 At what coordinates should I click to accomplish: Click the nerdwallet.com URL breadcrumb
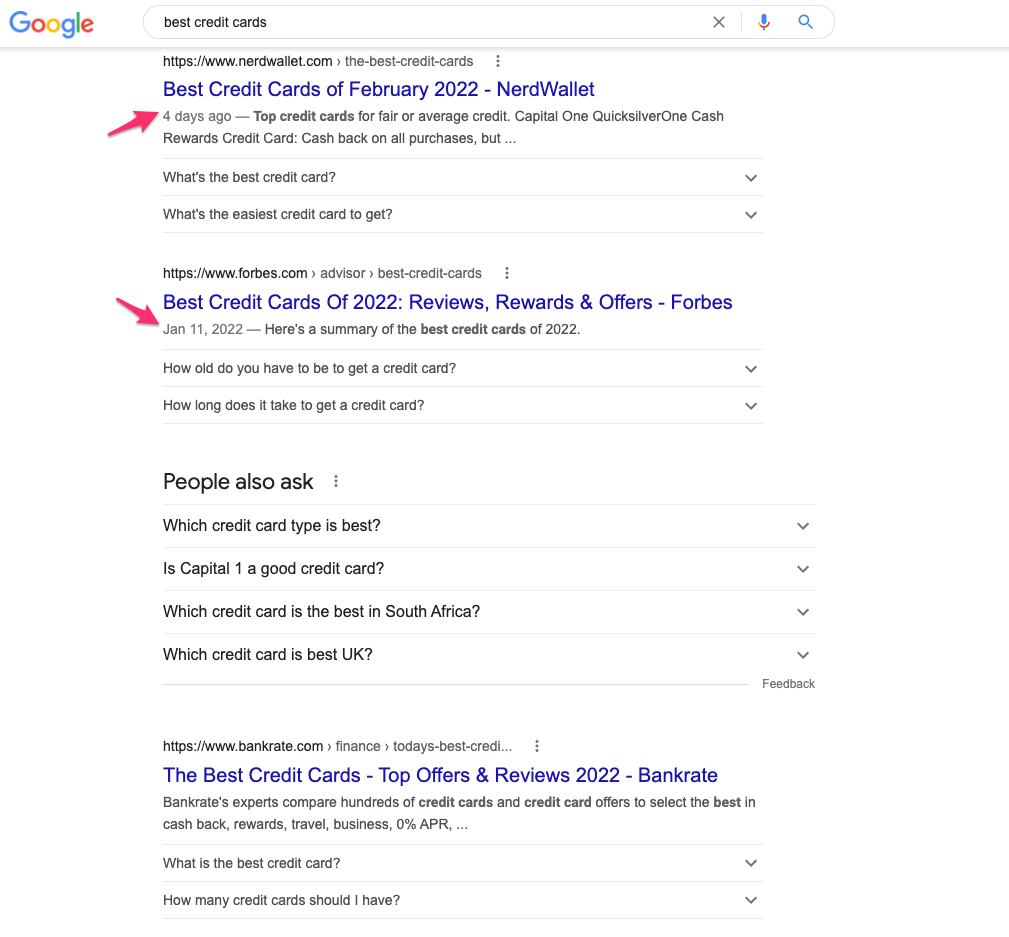(318, 61)
